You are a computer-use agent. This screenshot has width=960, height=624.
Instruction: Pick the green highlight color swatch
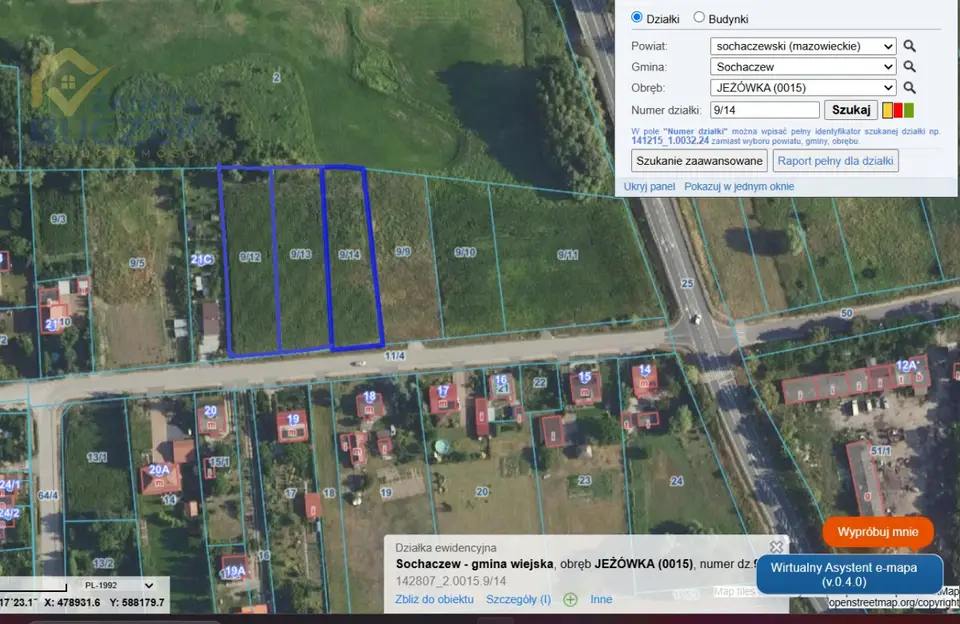tap(909, 110)
